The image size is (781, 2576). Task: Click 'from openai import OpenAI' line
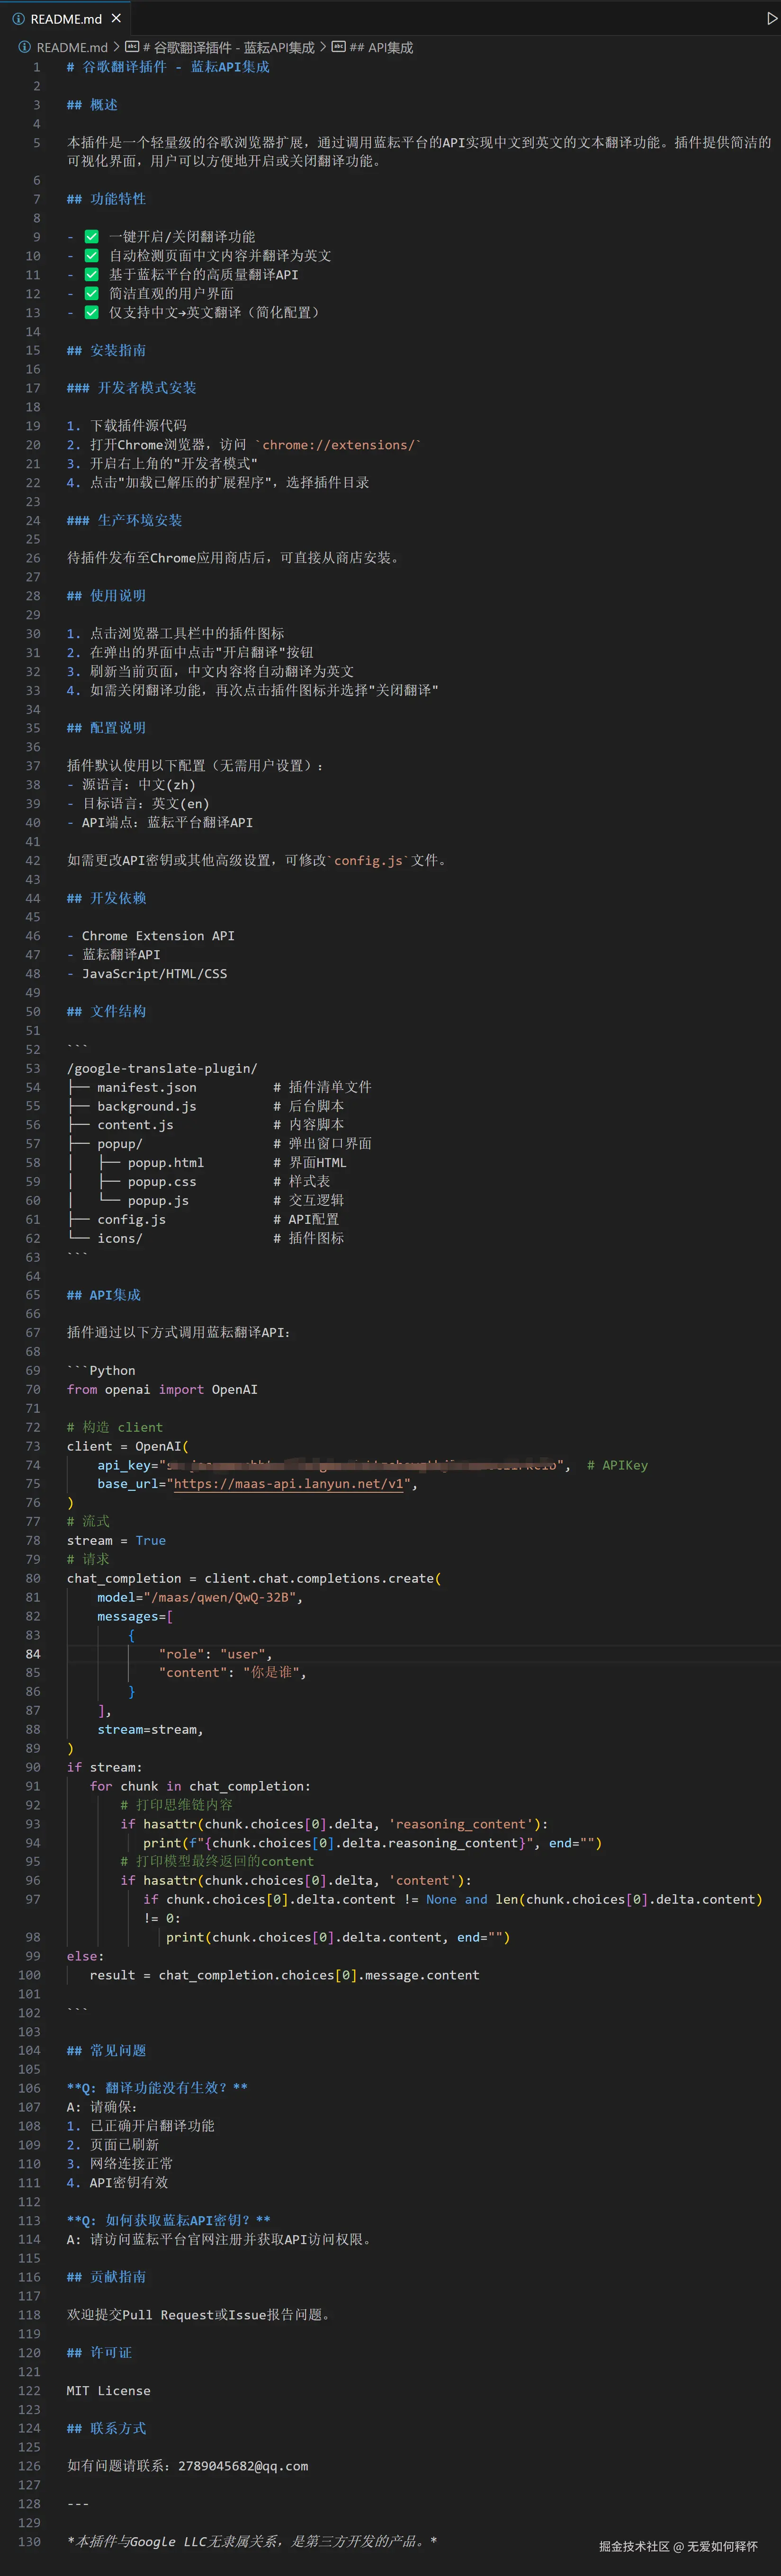(162, 1390)
